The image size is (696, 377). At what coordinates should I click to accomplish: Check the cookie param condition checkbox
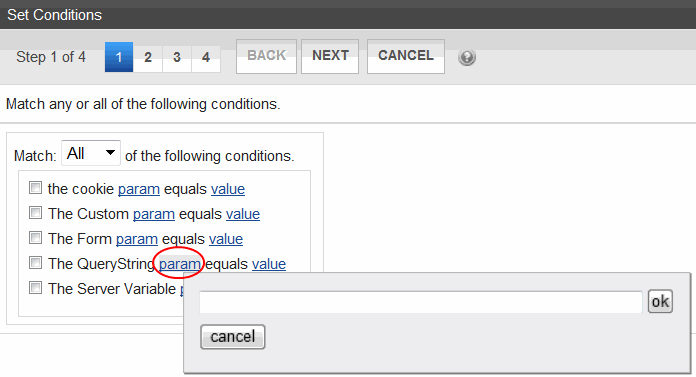click(x=36, y=187)
